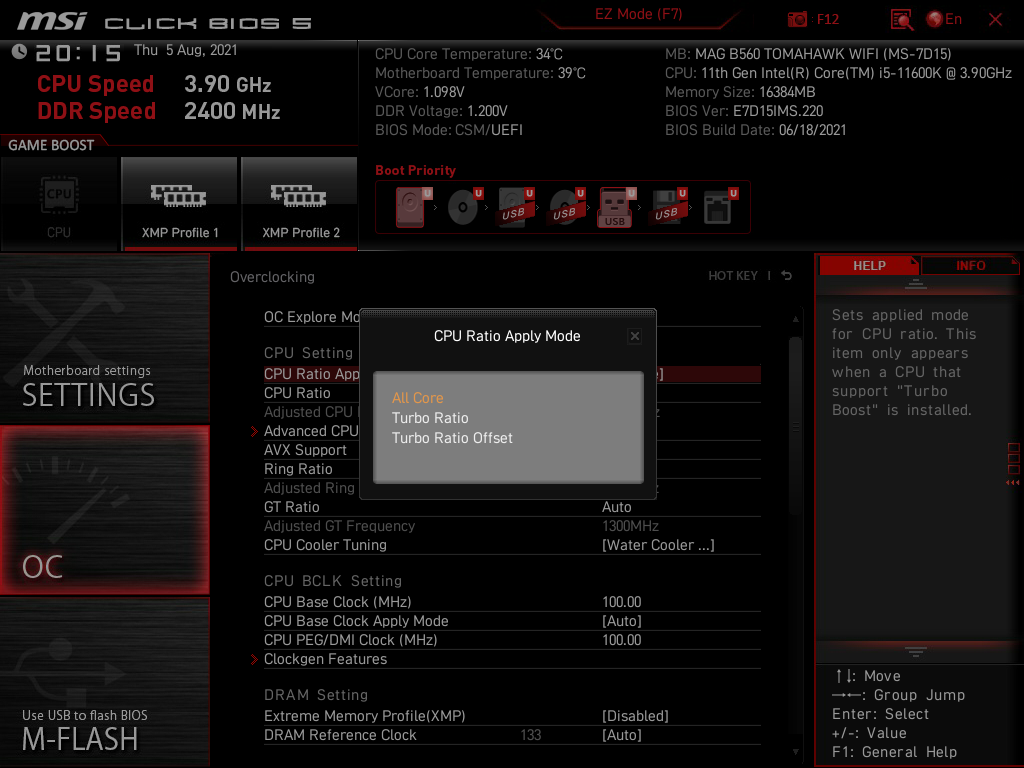Close the CPU Ratio Apply Mode dialog
The image size is (1024, 768).
(634, 336)
